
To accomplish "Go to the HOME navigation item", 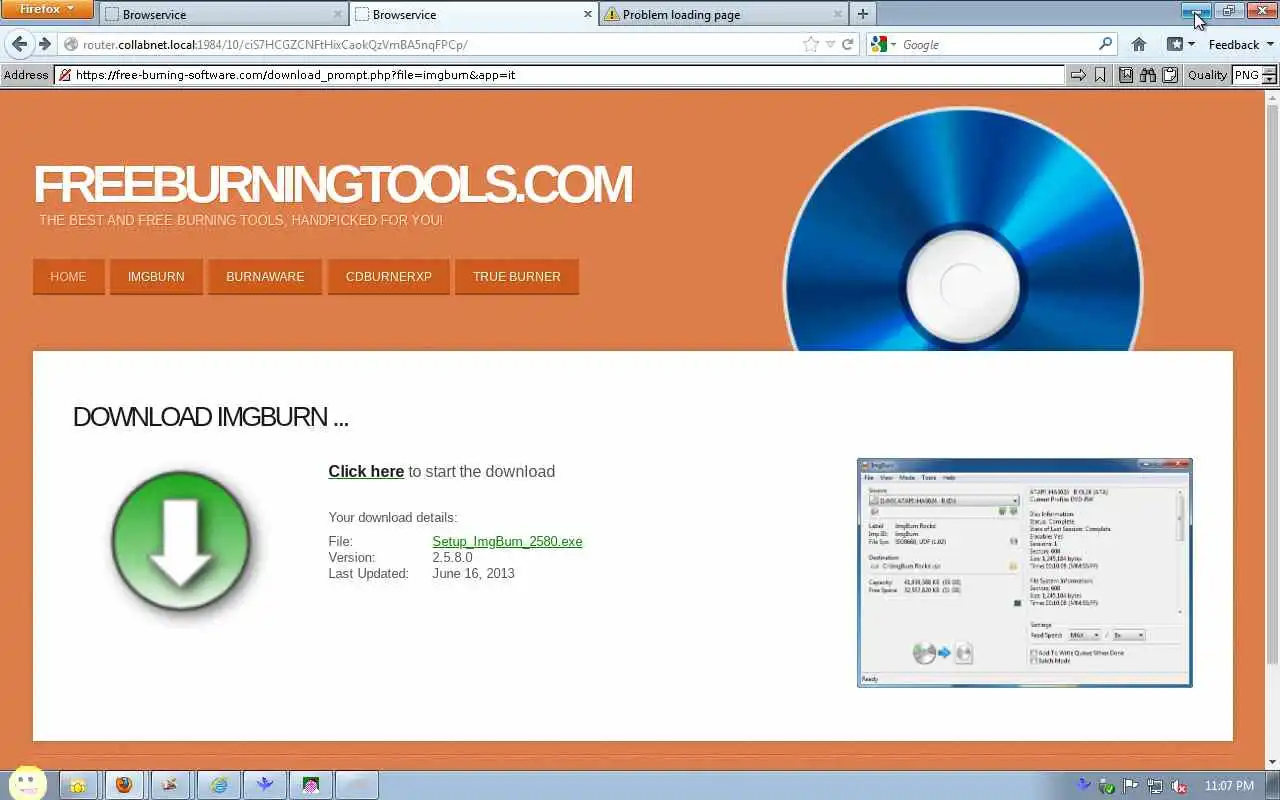I will [68, 277].
